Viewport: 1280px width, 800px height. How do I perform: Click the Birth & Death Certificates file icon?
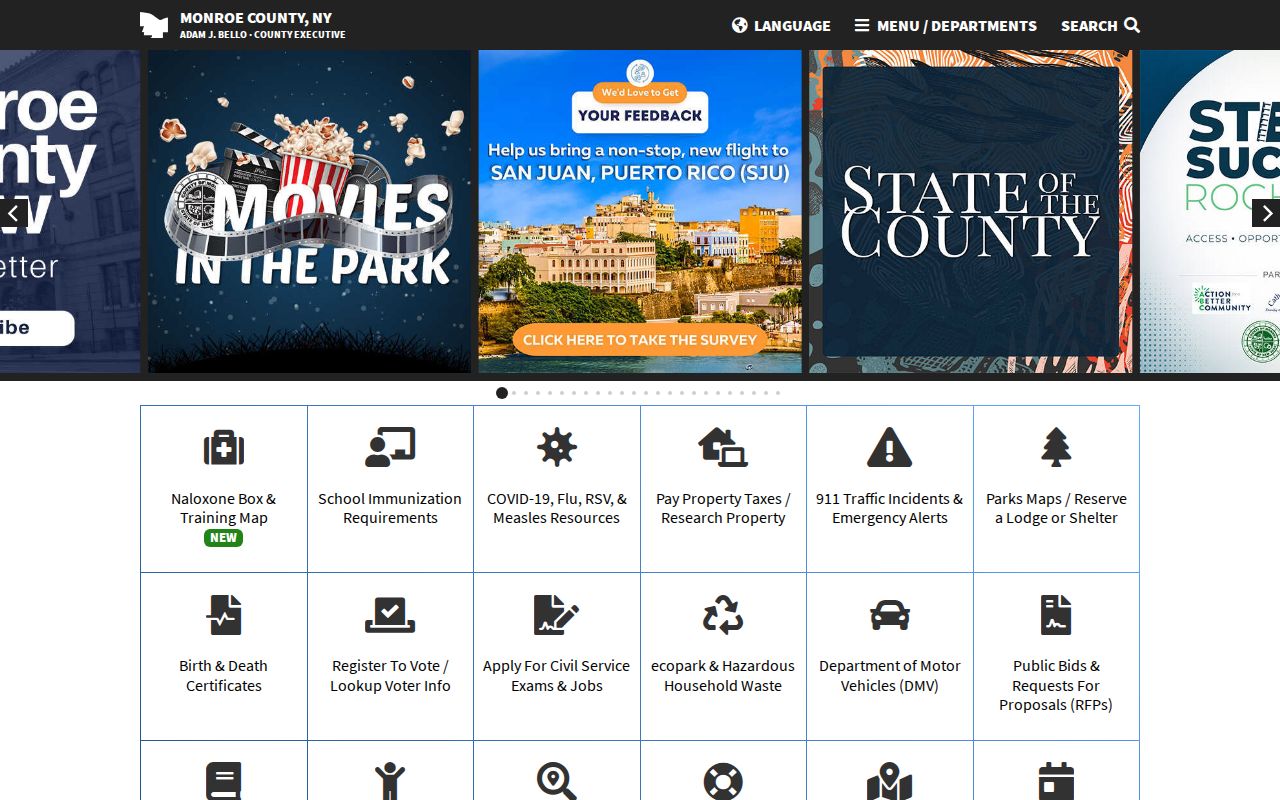[x=224, y=615]
